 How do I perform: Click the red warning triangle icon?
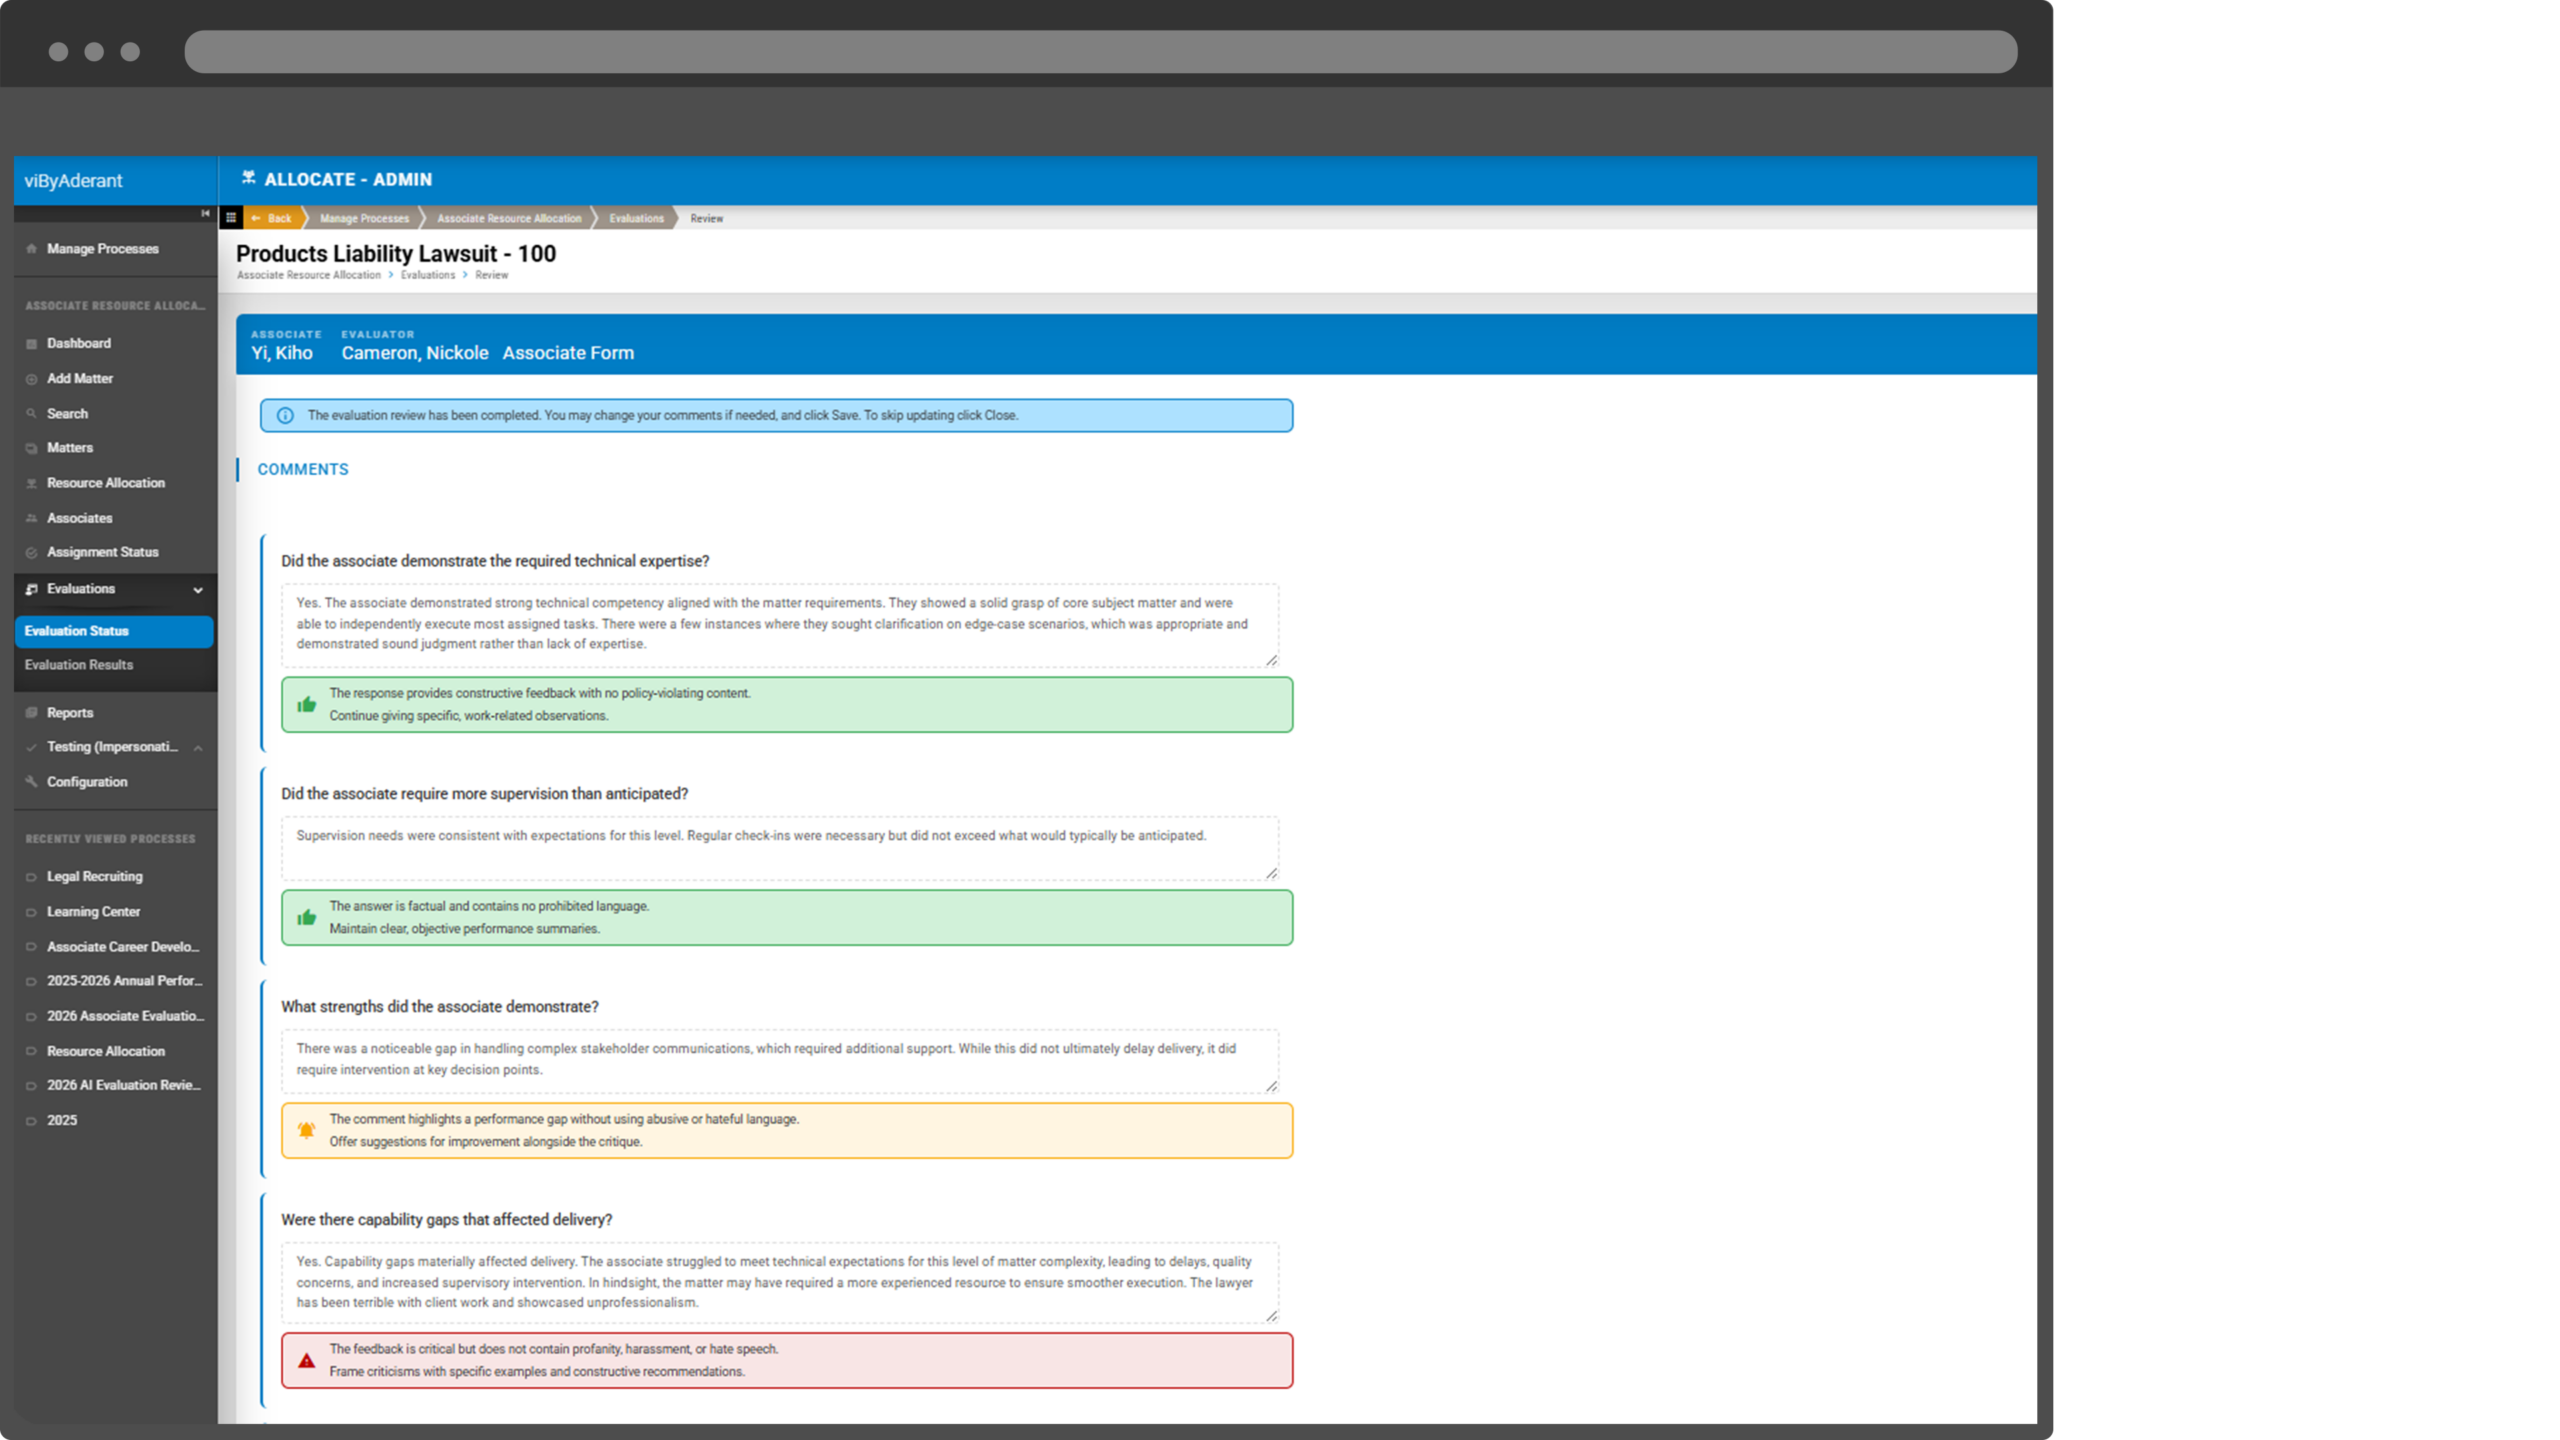point(306,1361)
